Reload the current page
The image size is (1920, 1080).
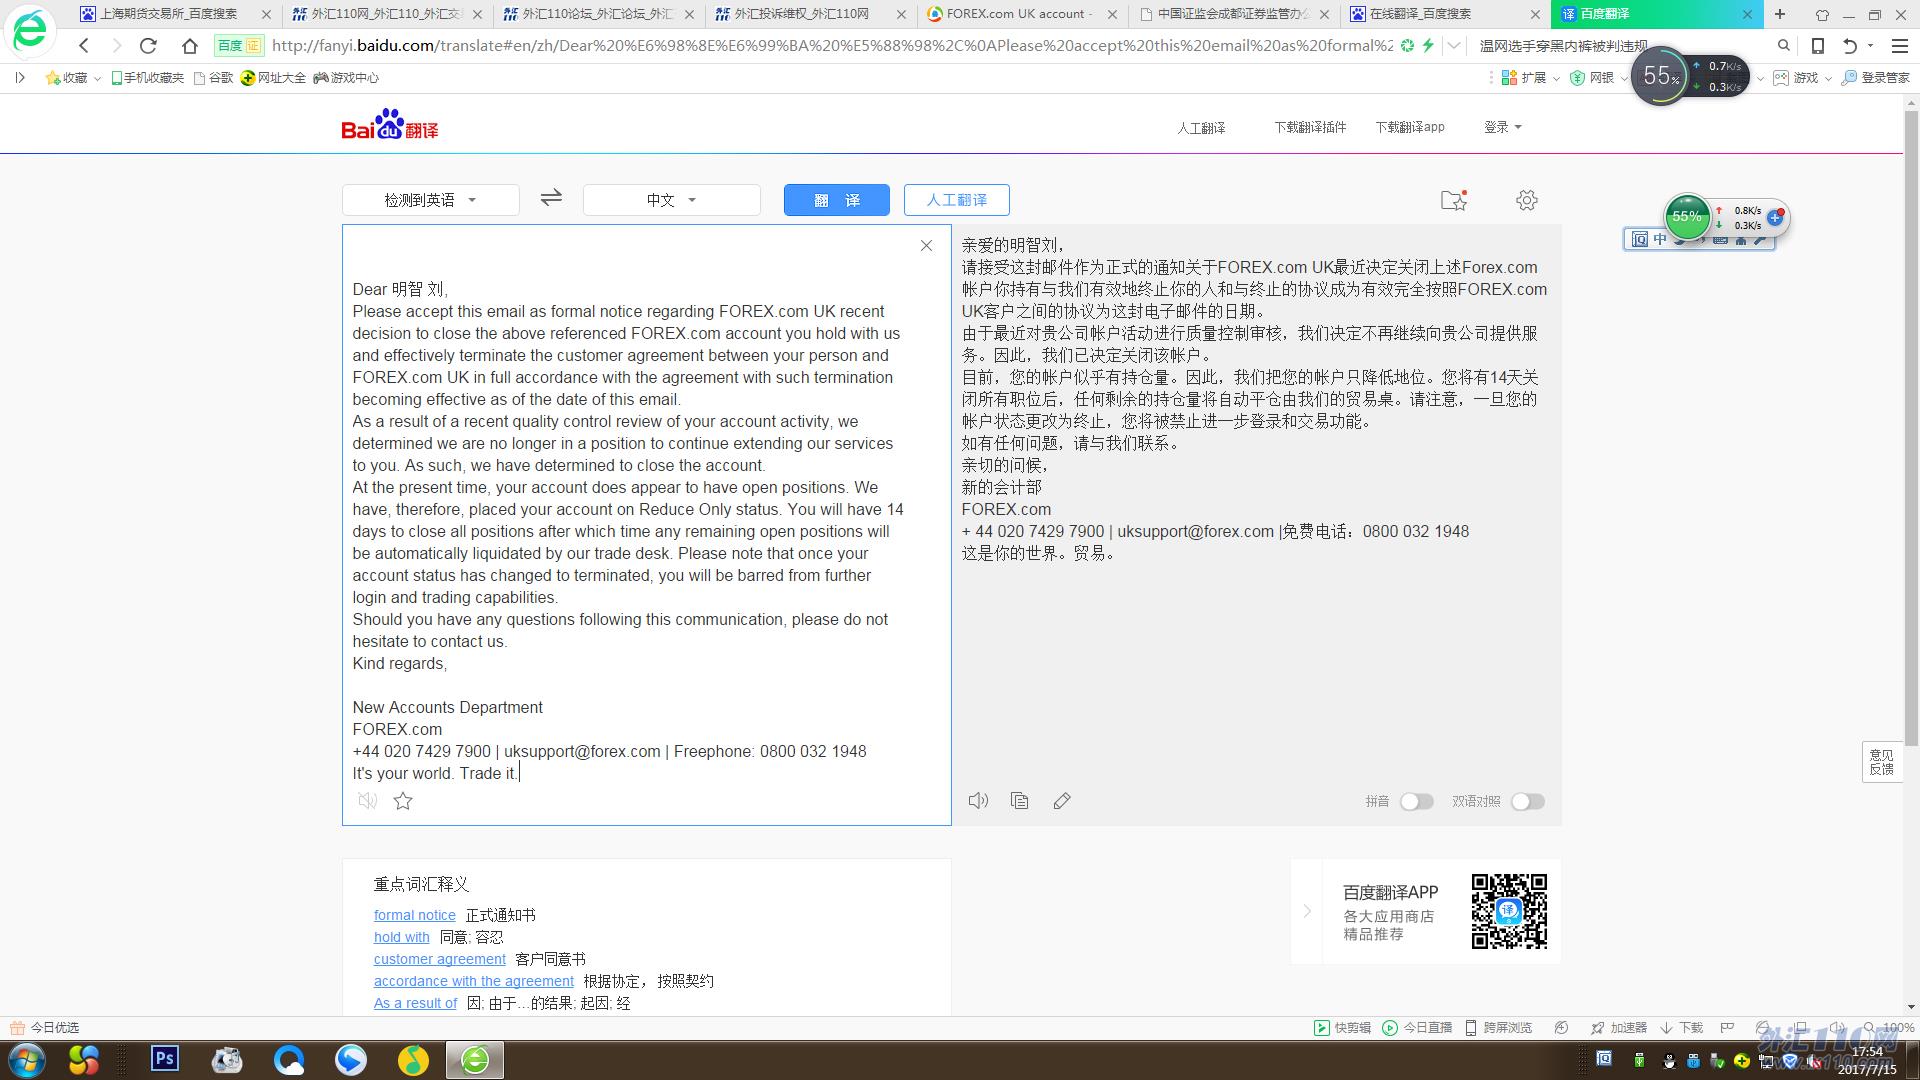[148, 45]
